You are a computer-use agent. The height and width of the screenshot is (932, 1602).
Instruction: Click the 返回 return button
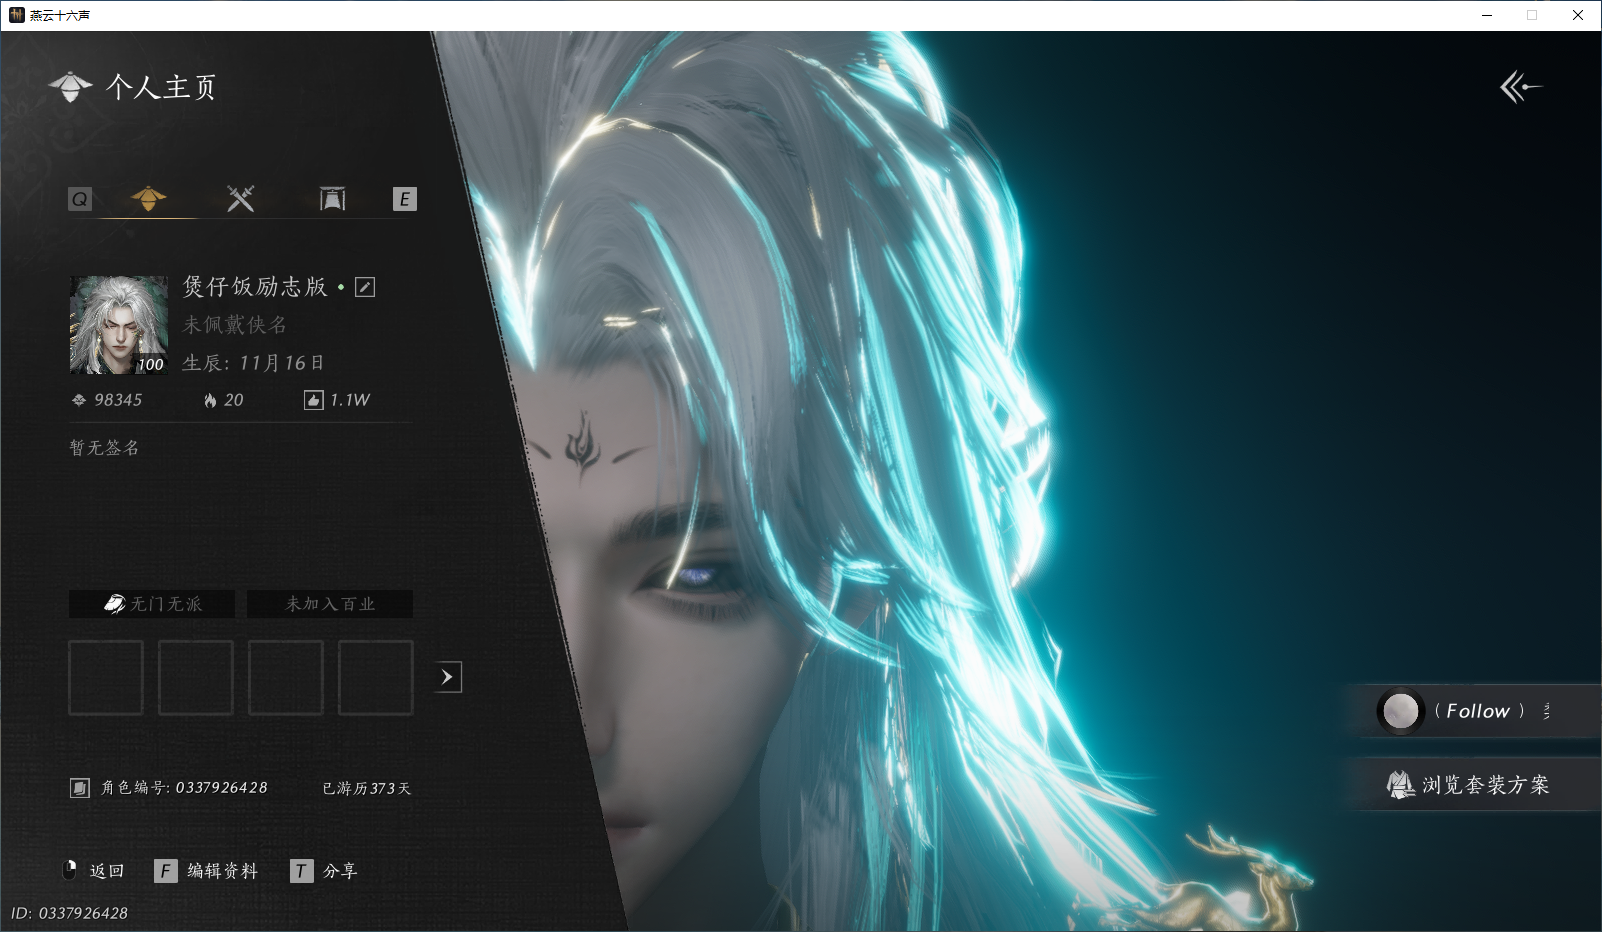point(93,871)
